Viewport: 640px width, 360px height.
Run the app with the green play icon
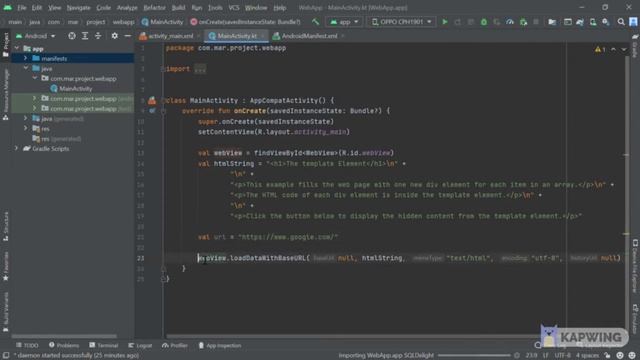pos(444,22)
